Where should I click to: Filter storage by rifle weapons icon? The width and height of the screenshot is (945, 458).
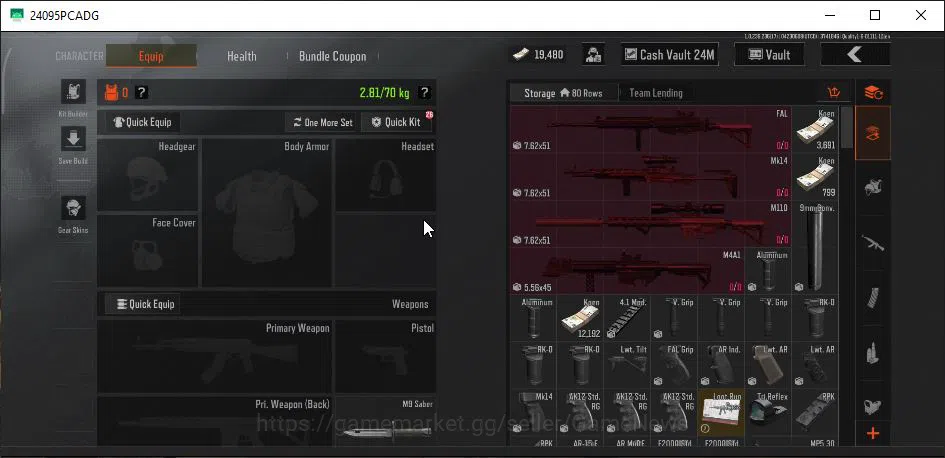pyautogui.click(x=873, y=243)
